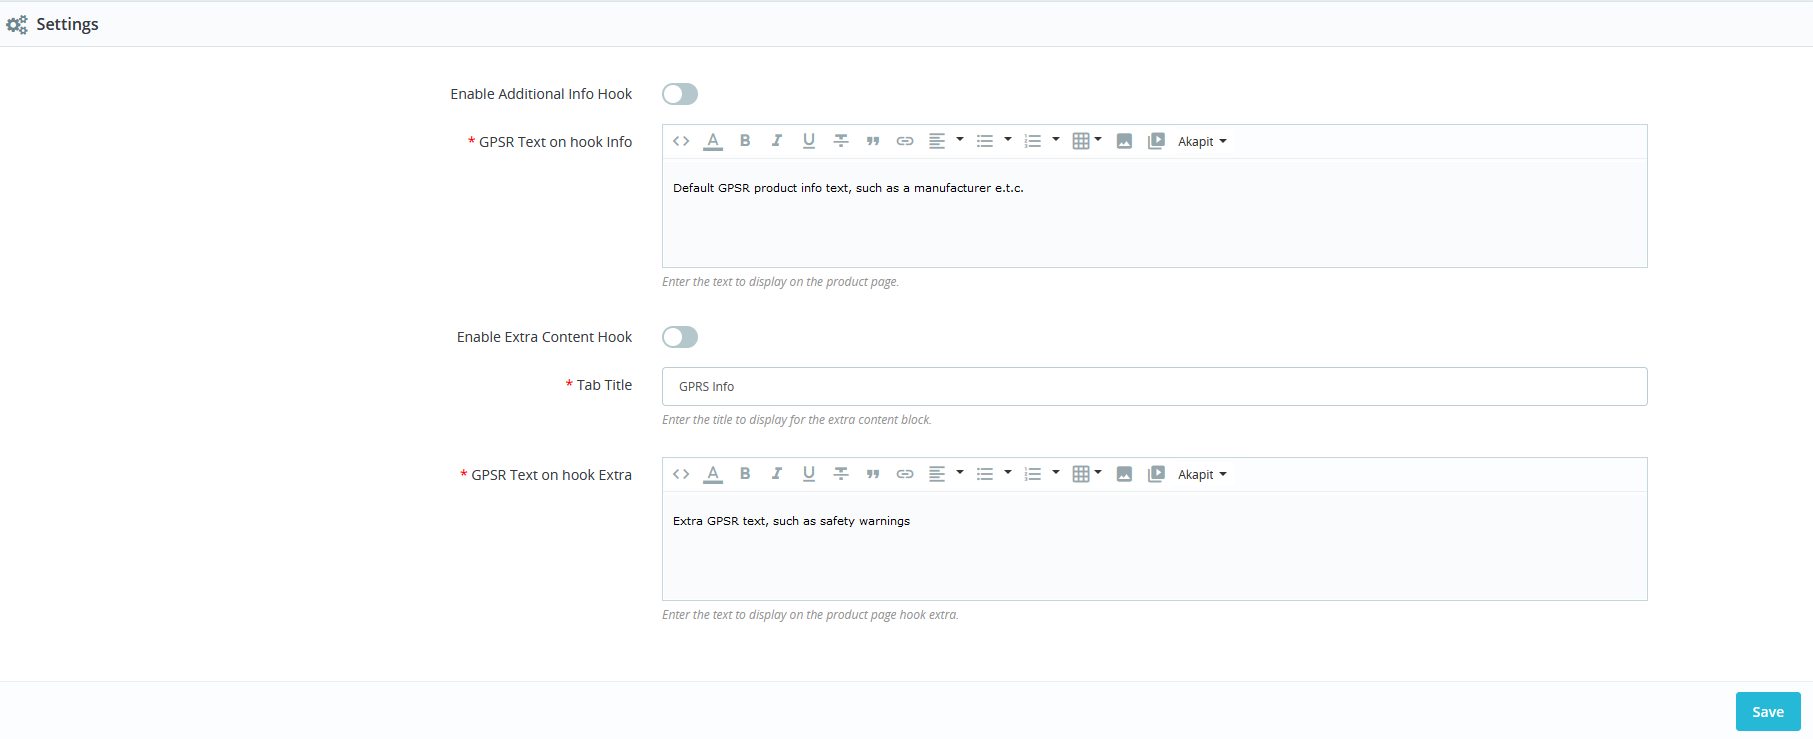This screenshot has height=739, width=1813.
Task: Apply bold in the hook Extra editor
Action: pos(745,474)
